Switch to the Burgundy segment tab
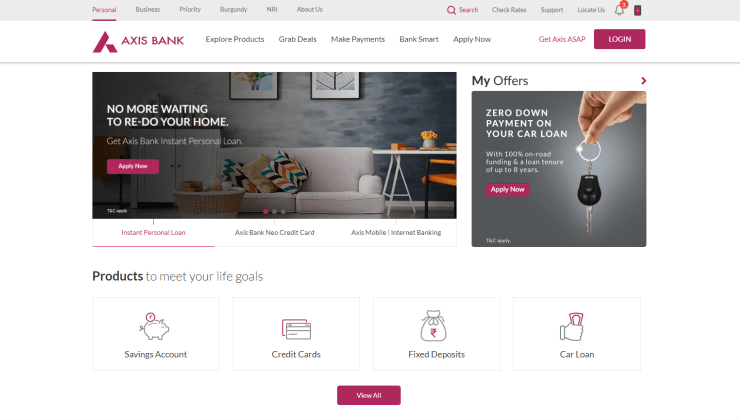 pyautogui.click(x=234, y=9)
